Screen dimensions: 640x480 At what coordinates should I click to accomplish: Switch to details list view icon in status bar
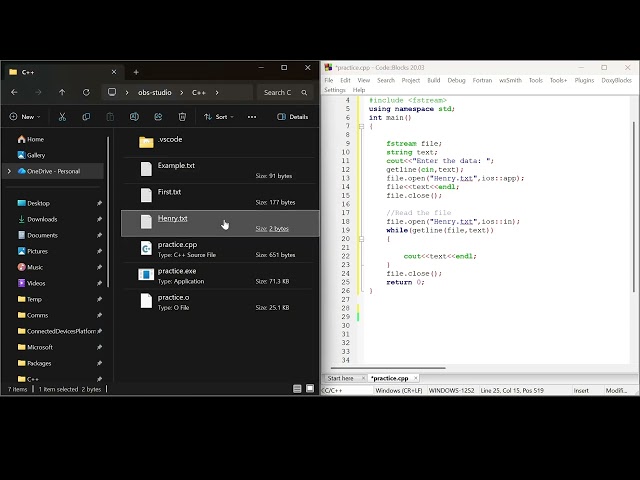point(297,389)
